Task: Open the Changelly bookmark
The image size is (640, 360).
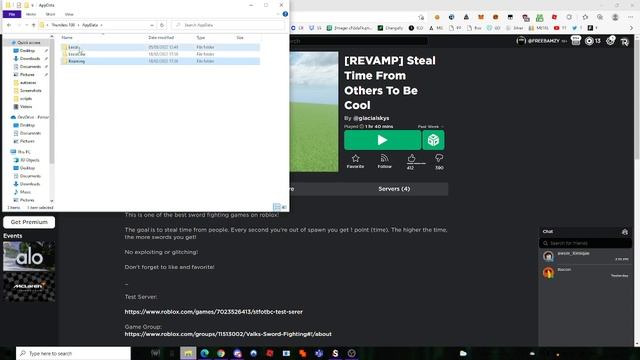Action: point(390,28)
